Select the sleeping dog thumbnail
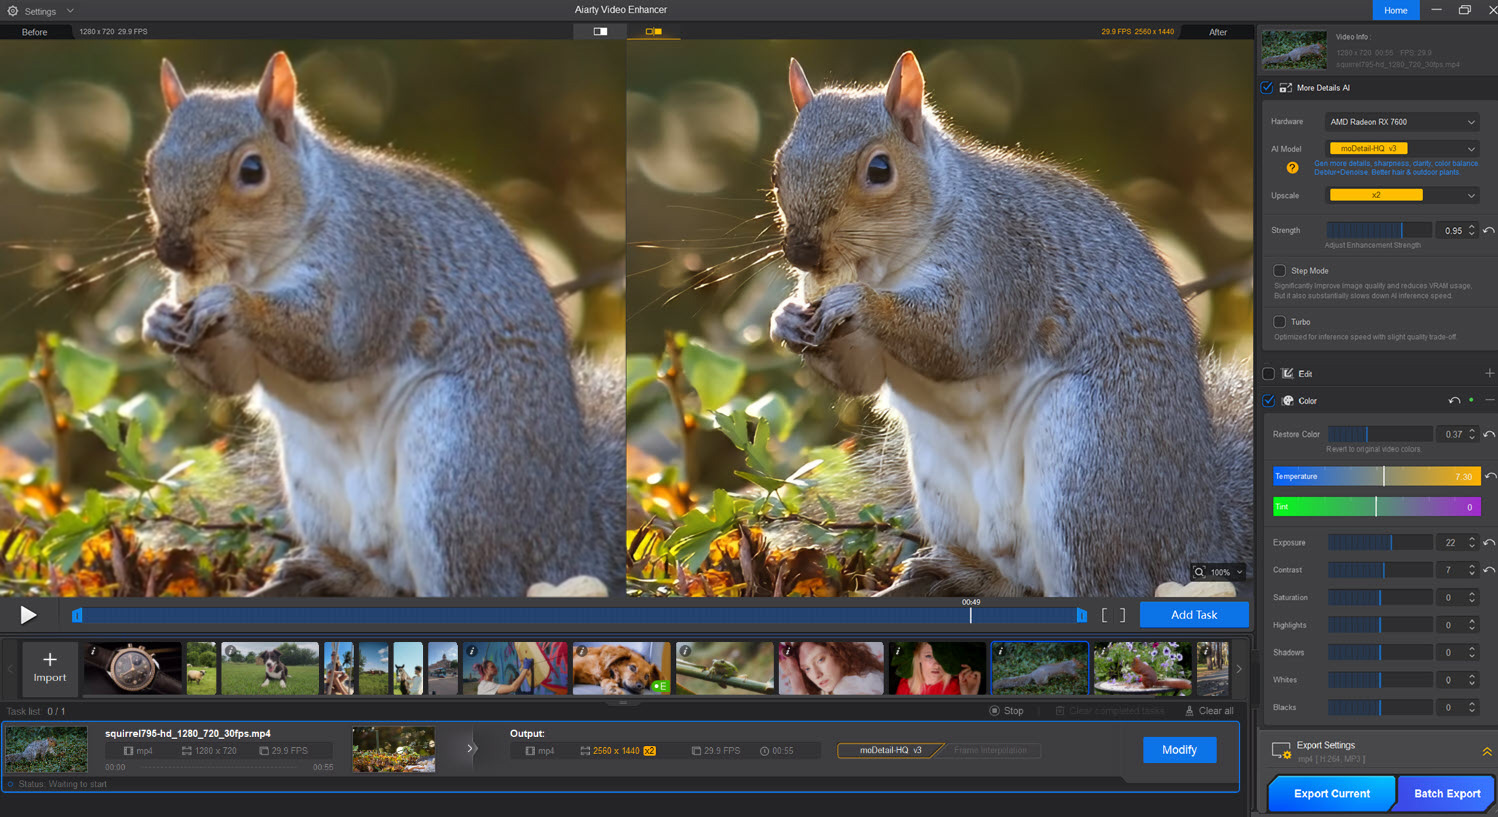 [621, 668]
